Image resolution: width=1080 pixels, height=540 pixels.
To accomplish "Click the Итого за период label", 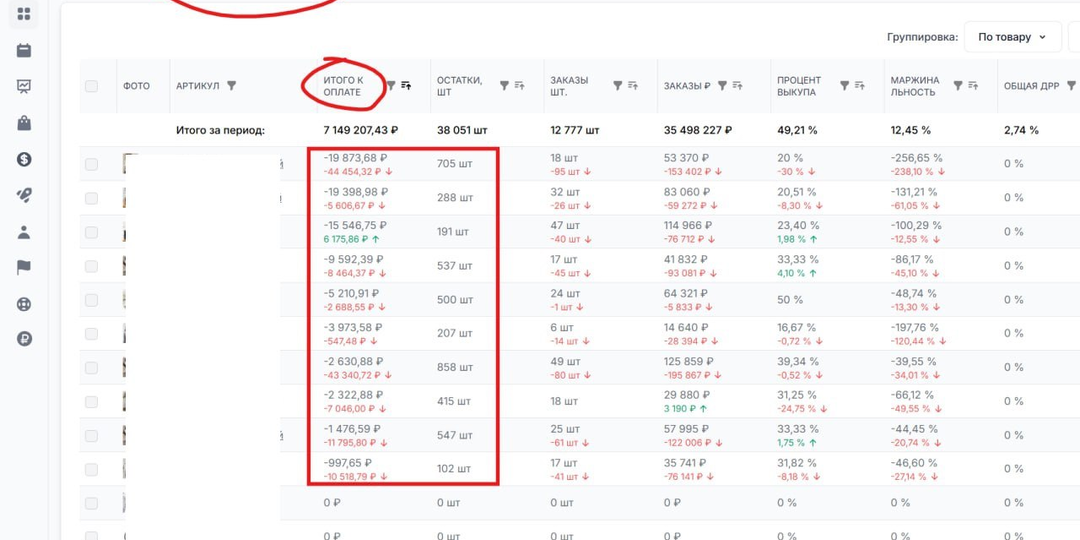I will pos(220,129).
